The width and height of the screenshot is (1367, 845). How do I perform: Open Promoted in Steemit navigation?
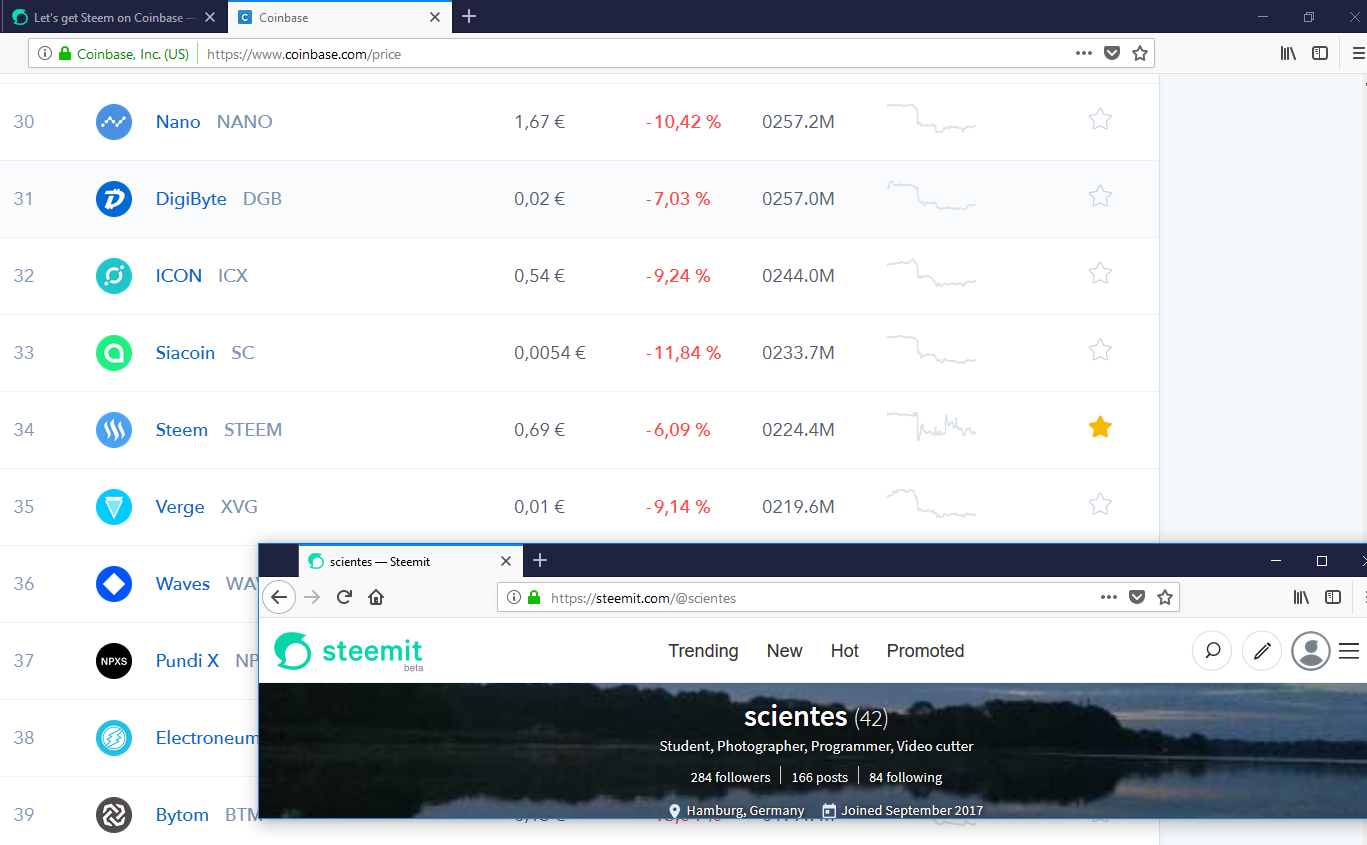(x=925, y=651)
